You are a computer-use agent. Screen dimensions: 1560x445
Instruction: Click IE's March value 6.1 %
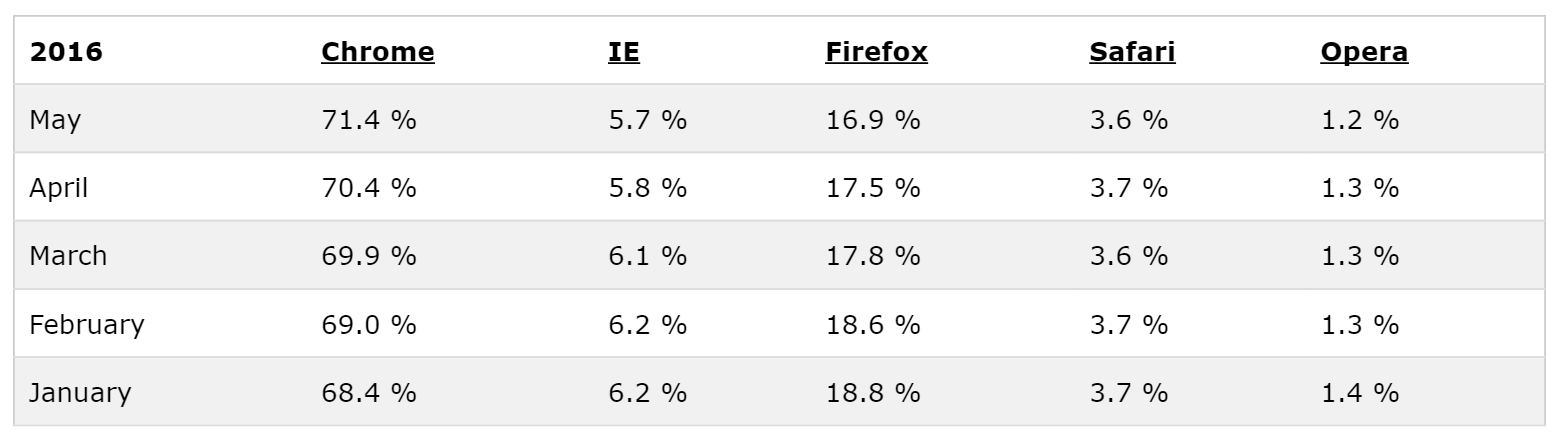647,256
